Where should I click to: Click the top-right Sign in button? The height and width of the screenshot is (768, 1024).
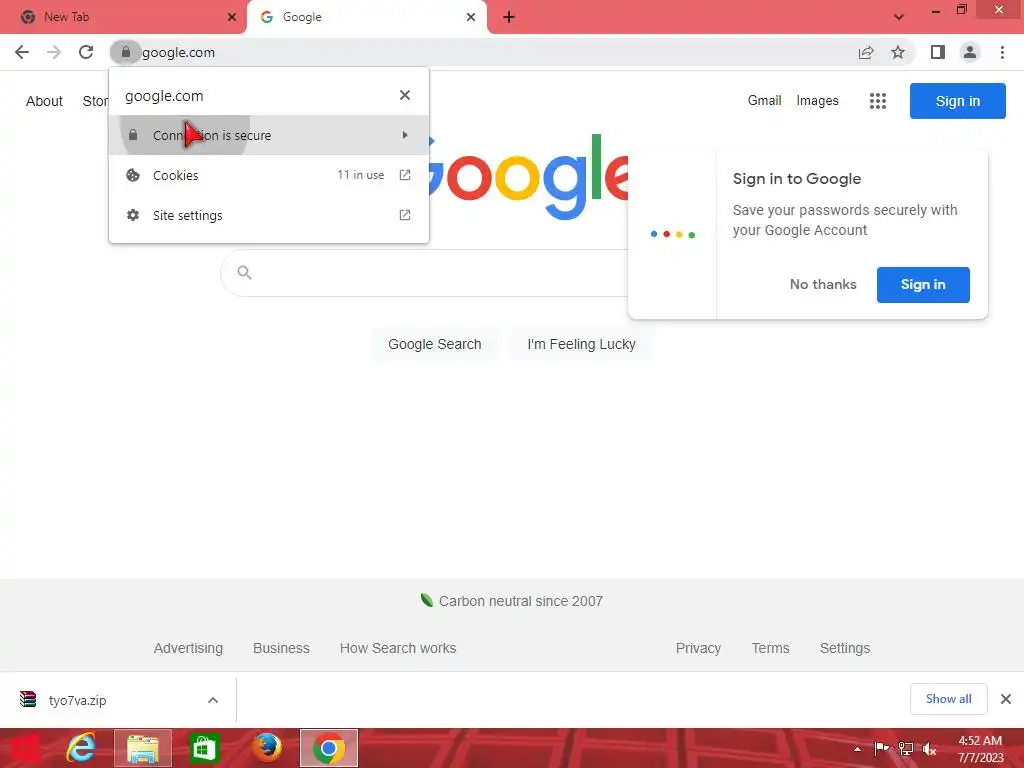[957, 101]
